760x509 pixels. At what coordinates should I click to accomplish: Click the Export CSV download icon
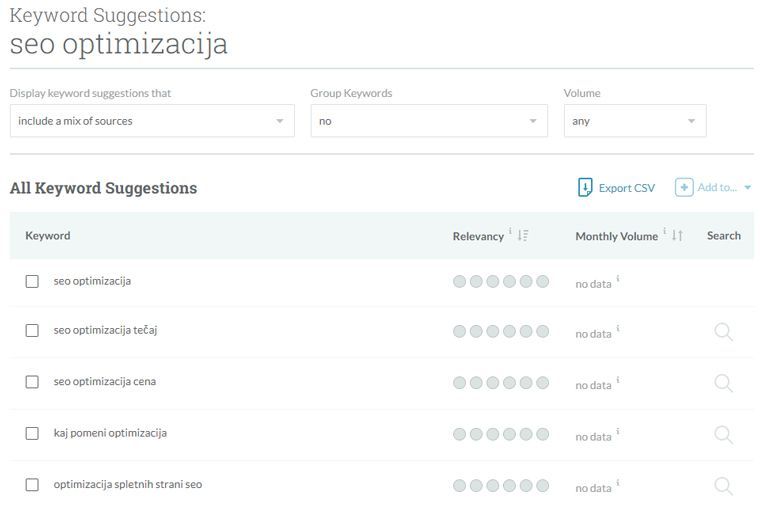click(x=585, y=188)
